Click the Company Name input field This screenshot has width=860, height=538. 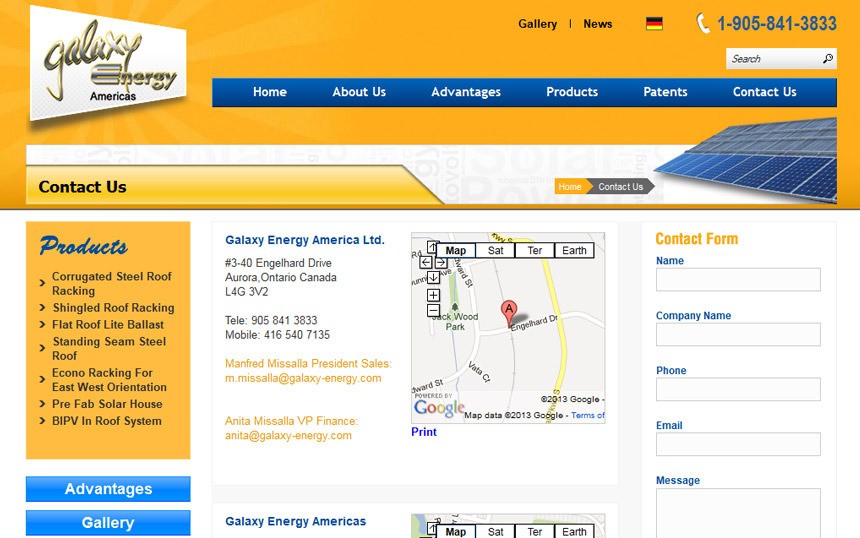(x=738, y=335)
